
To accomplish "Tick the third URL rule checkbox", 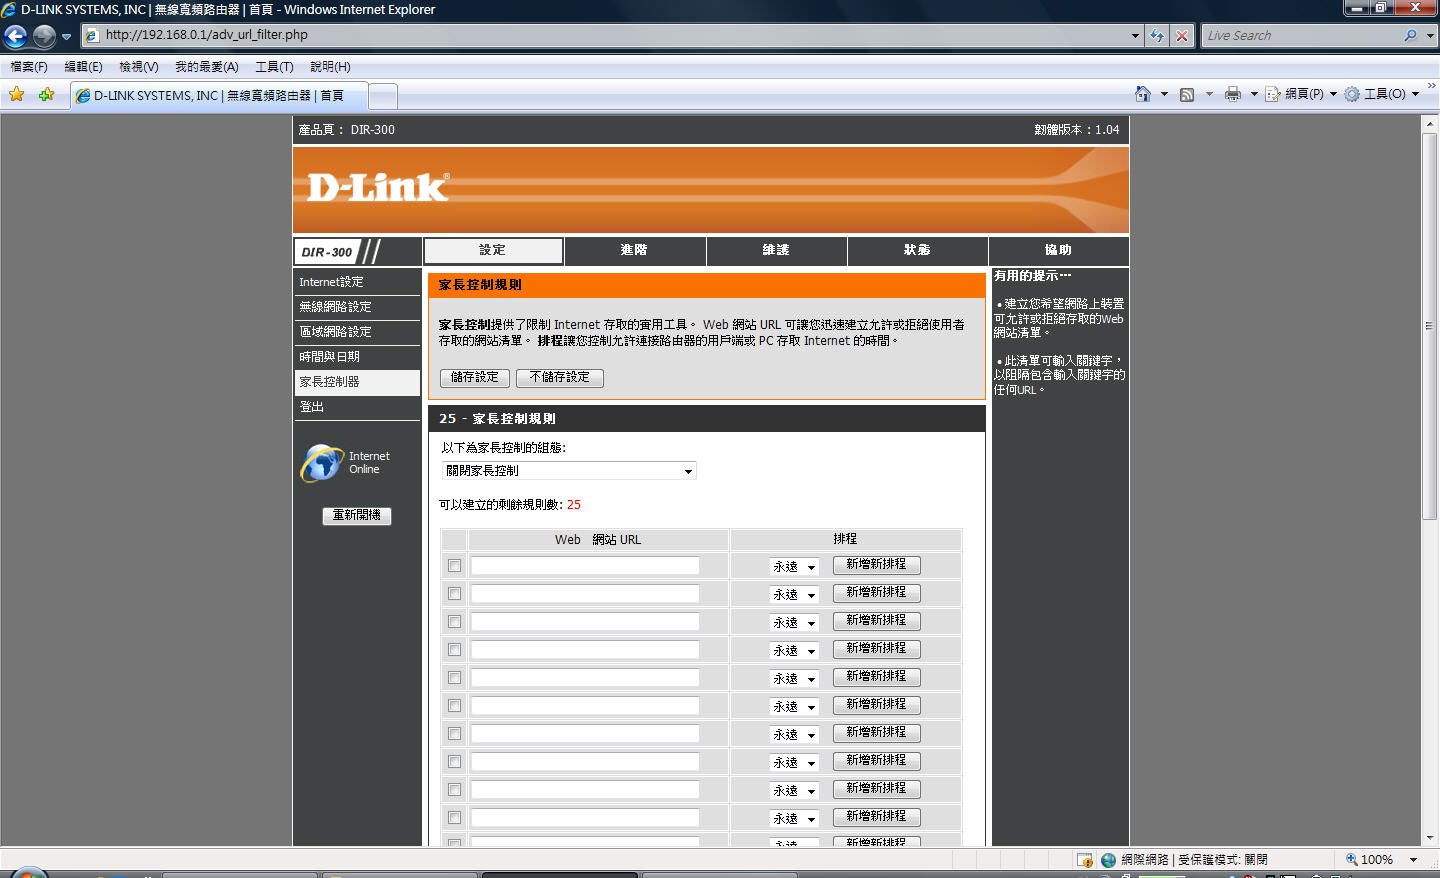I will coord(454,622).
